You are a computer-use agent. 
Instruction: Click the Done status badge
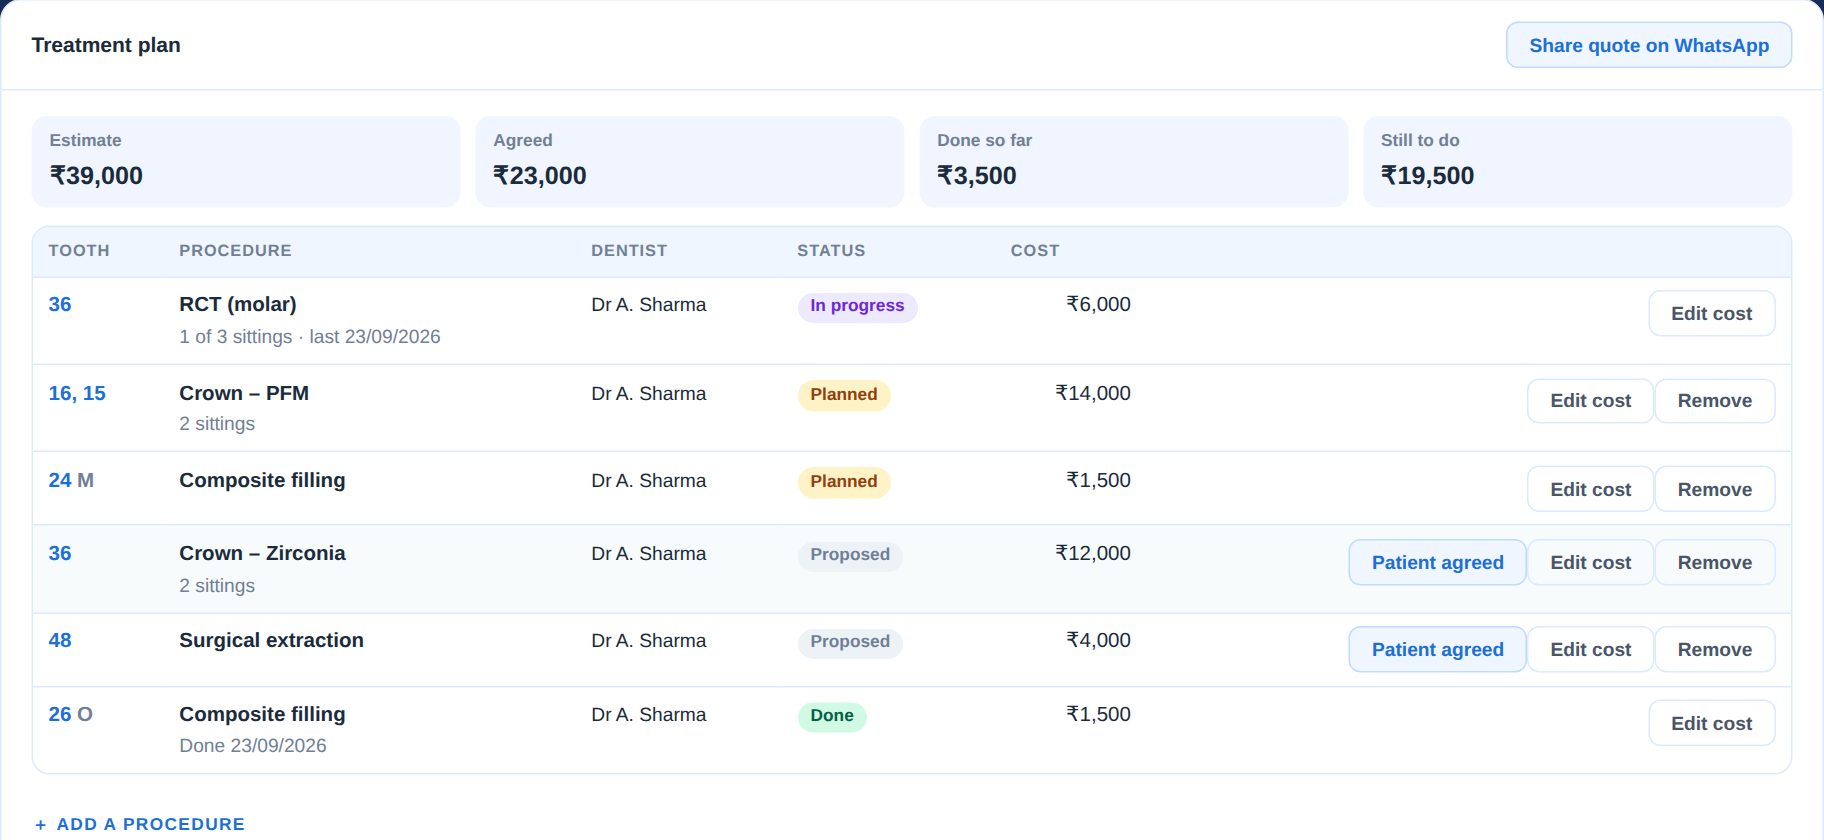832,716
